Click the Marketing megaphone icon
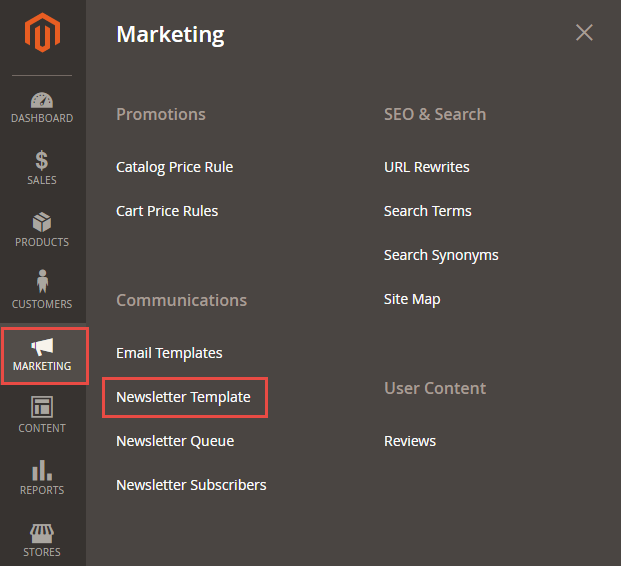Screen dimensions: 621x566 pyautogui.click(x=42, y=347)
